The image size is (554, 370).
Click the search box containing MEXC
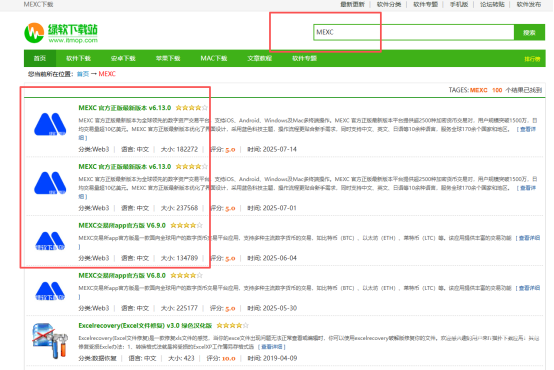pyautogui.click(x=413, y=32)
